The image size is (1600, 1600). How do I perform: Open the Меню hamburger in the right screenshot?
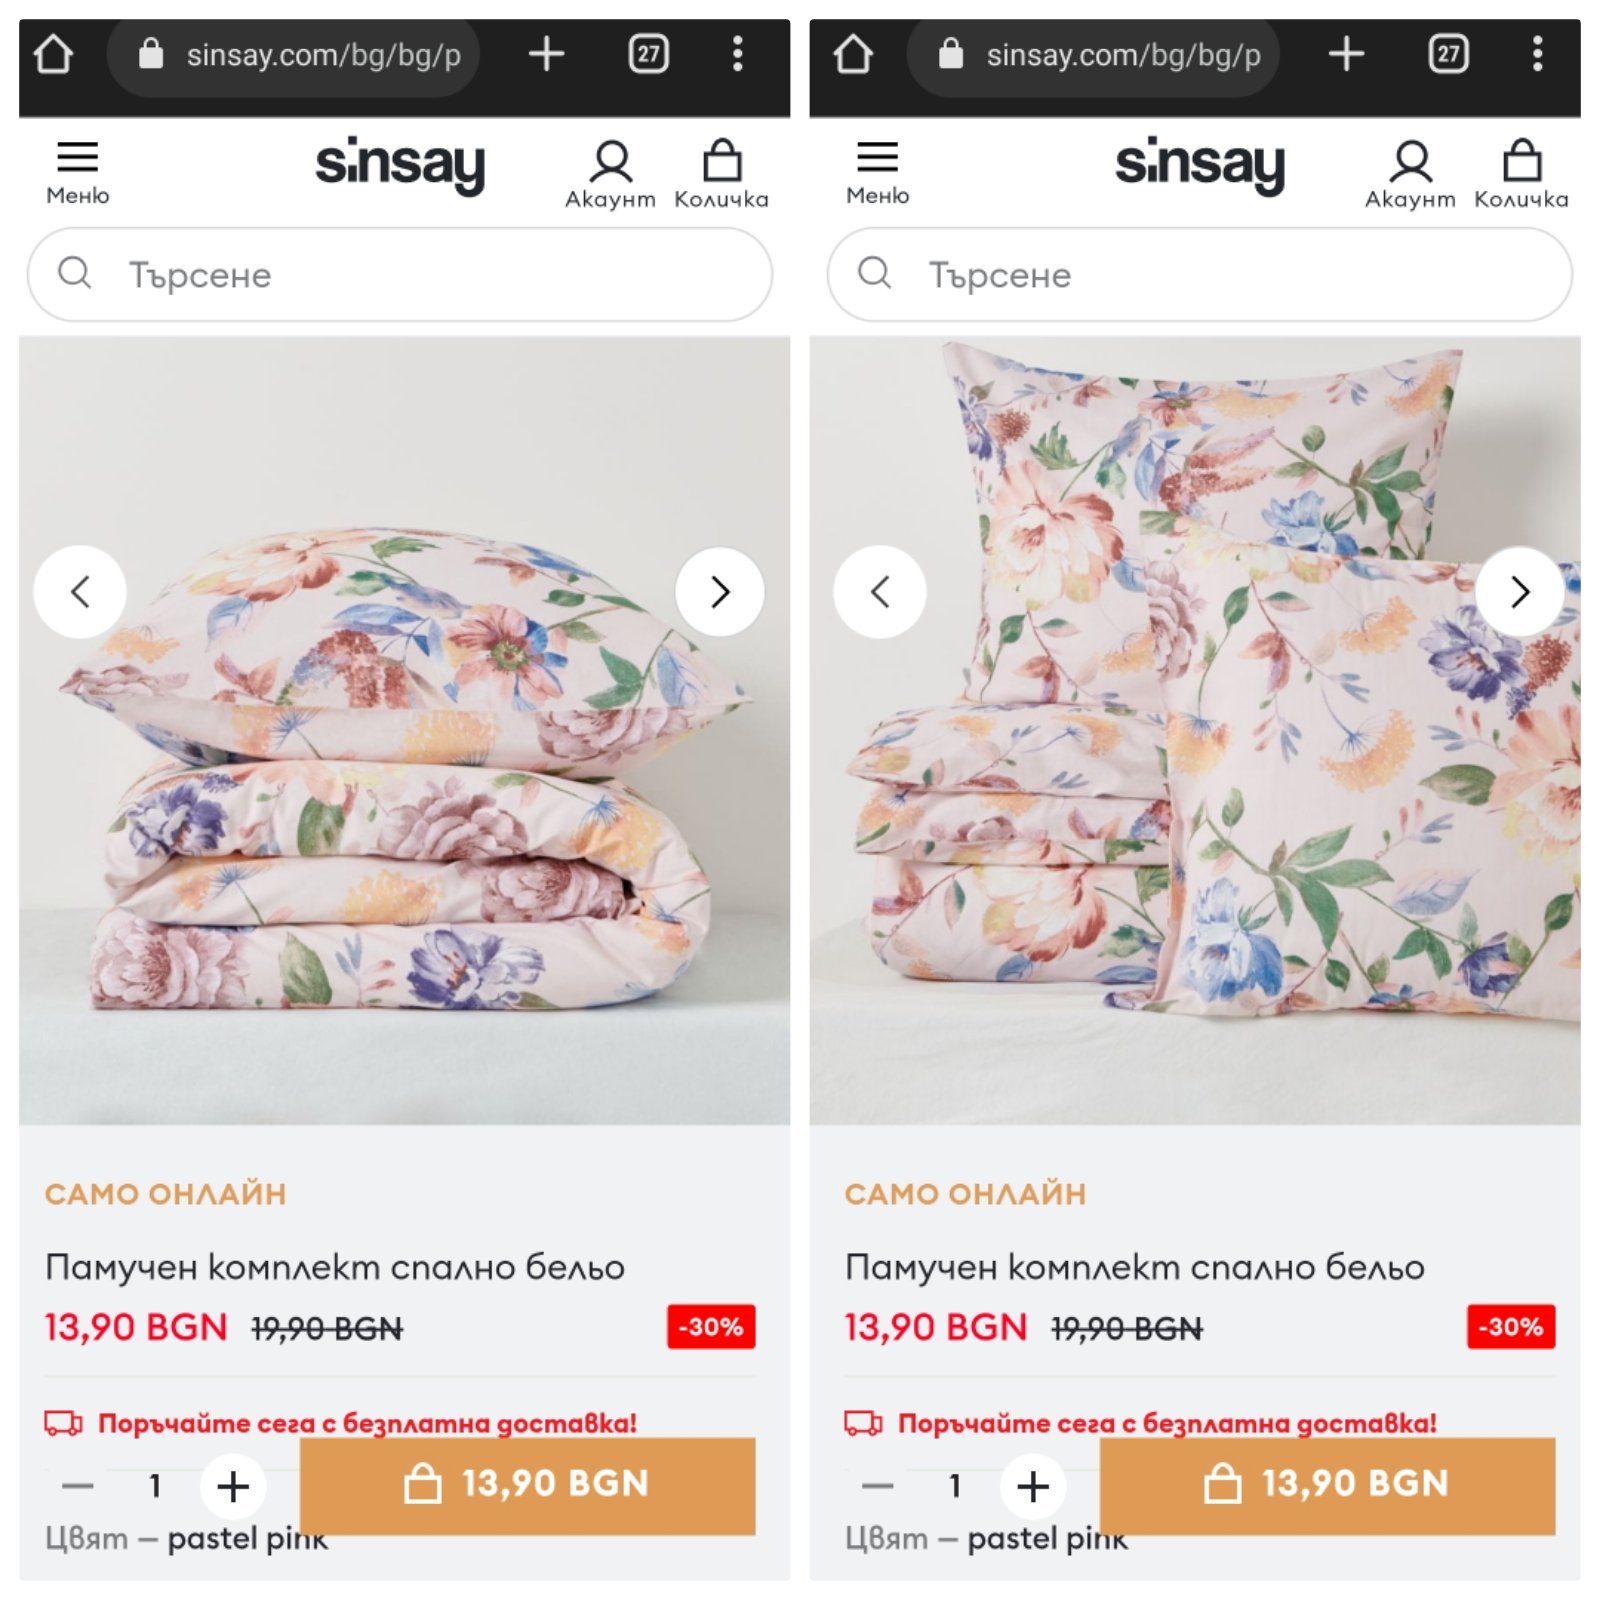pyautogui.click(x=877, y=172)
